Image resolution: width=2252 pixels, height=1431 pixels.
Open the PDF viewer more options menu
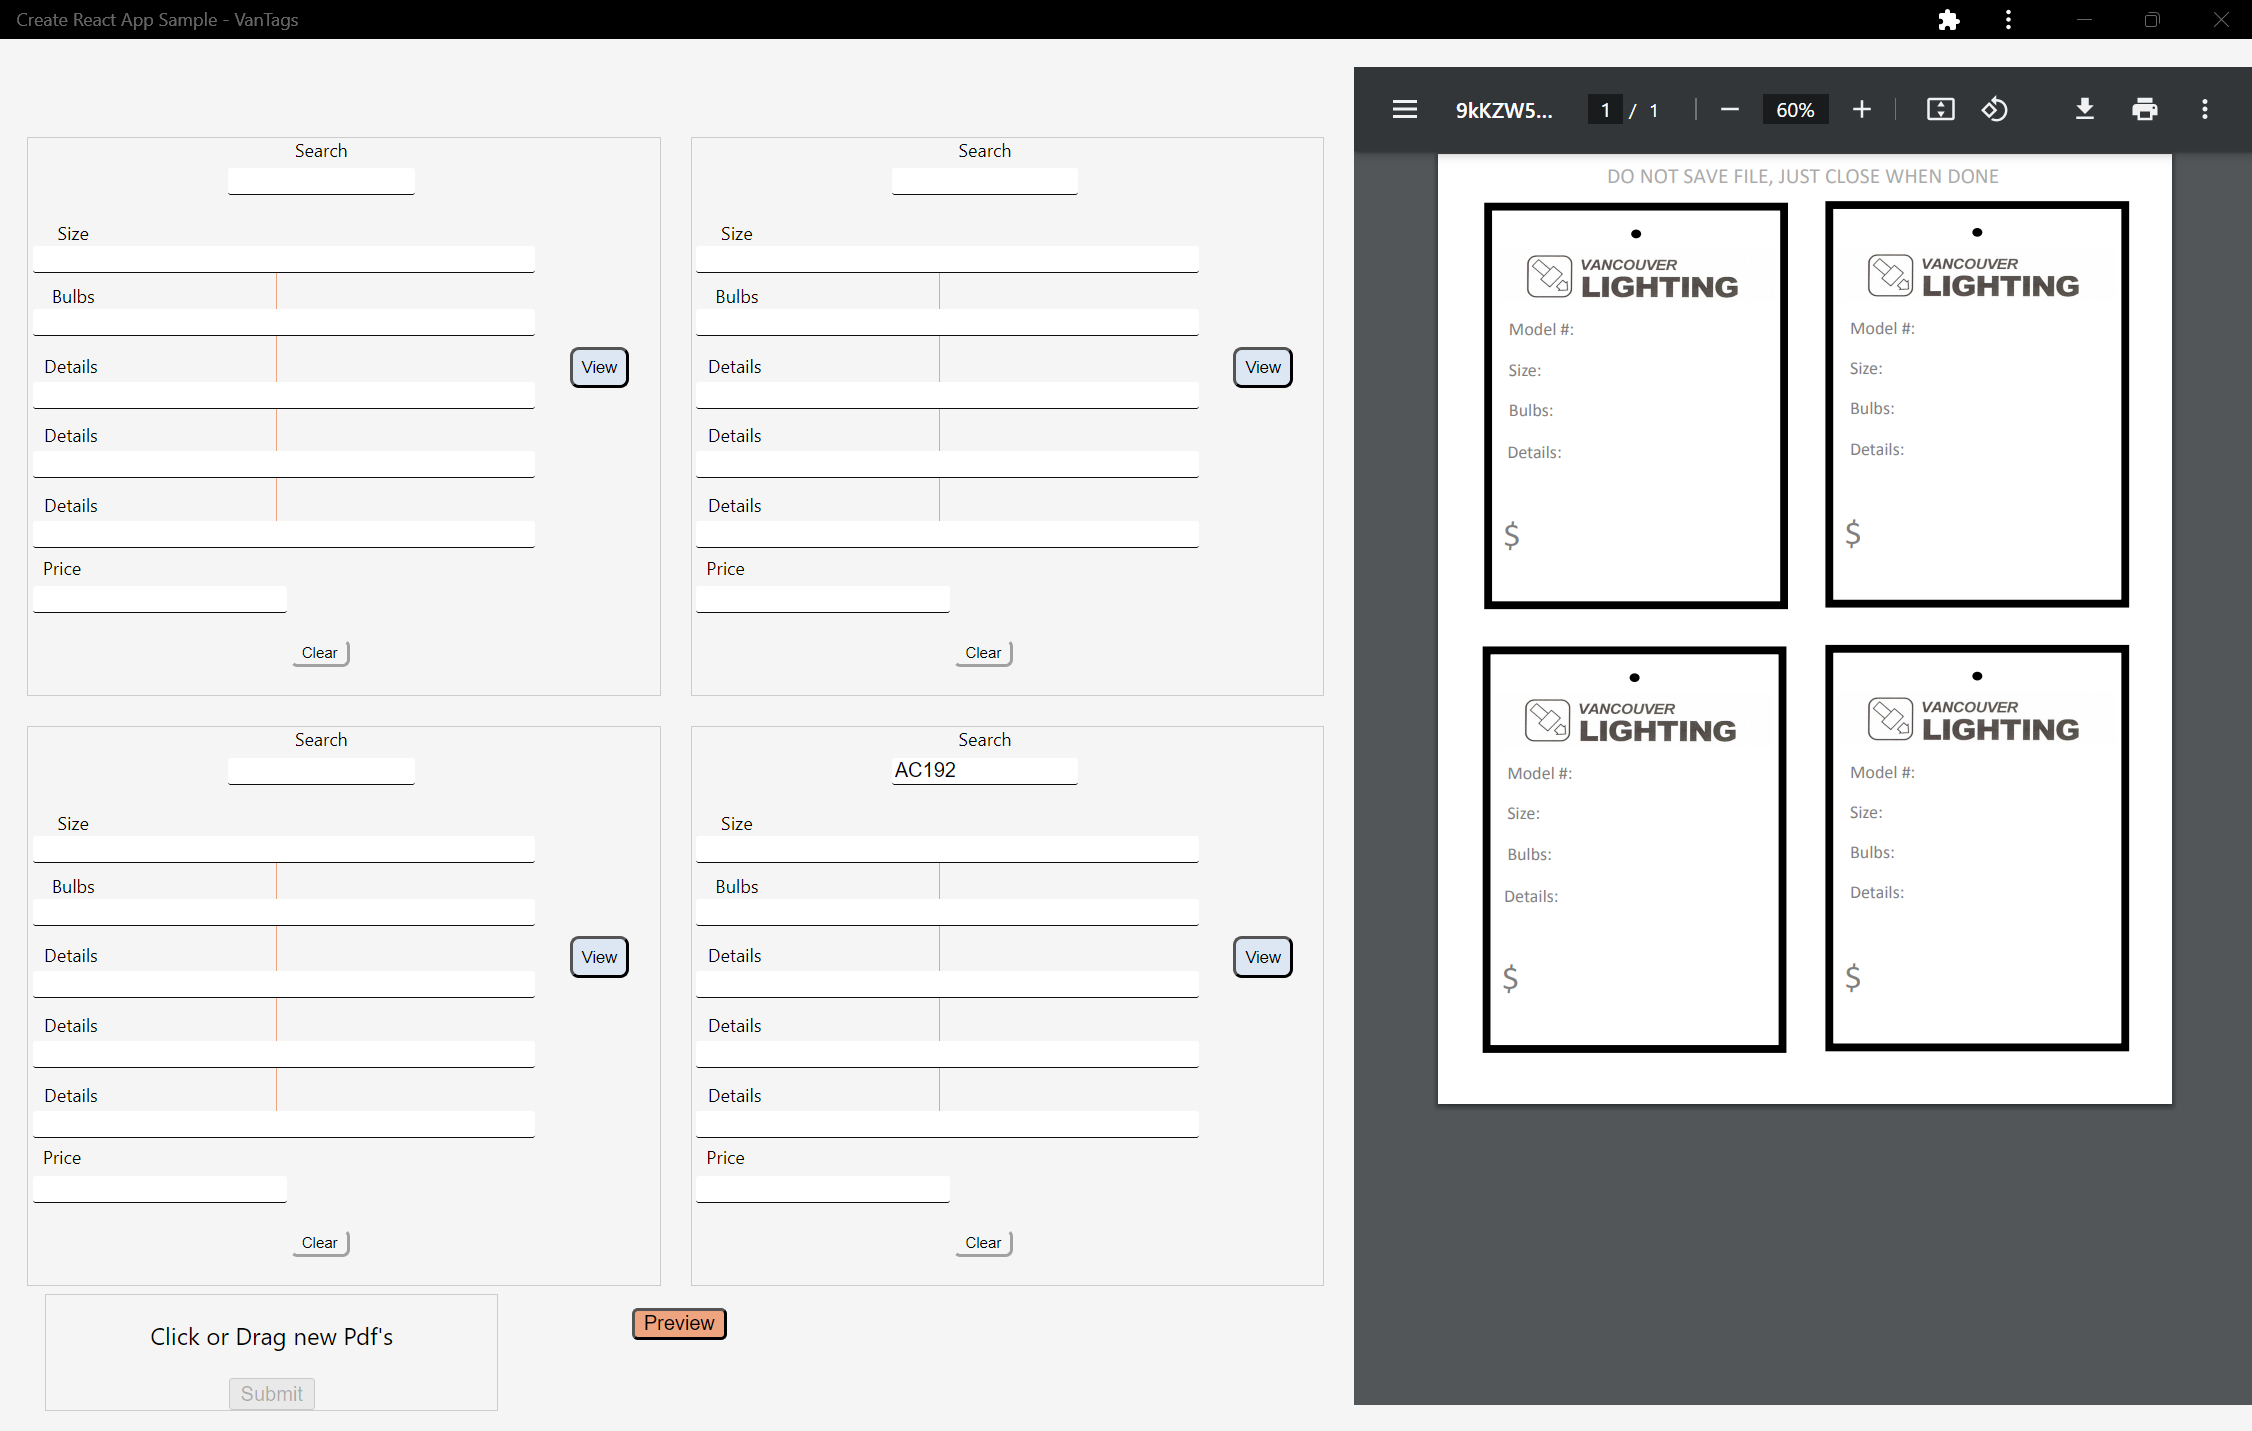pyautogui.click(x=2205, y=109)
